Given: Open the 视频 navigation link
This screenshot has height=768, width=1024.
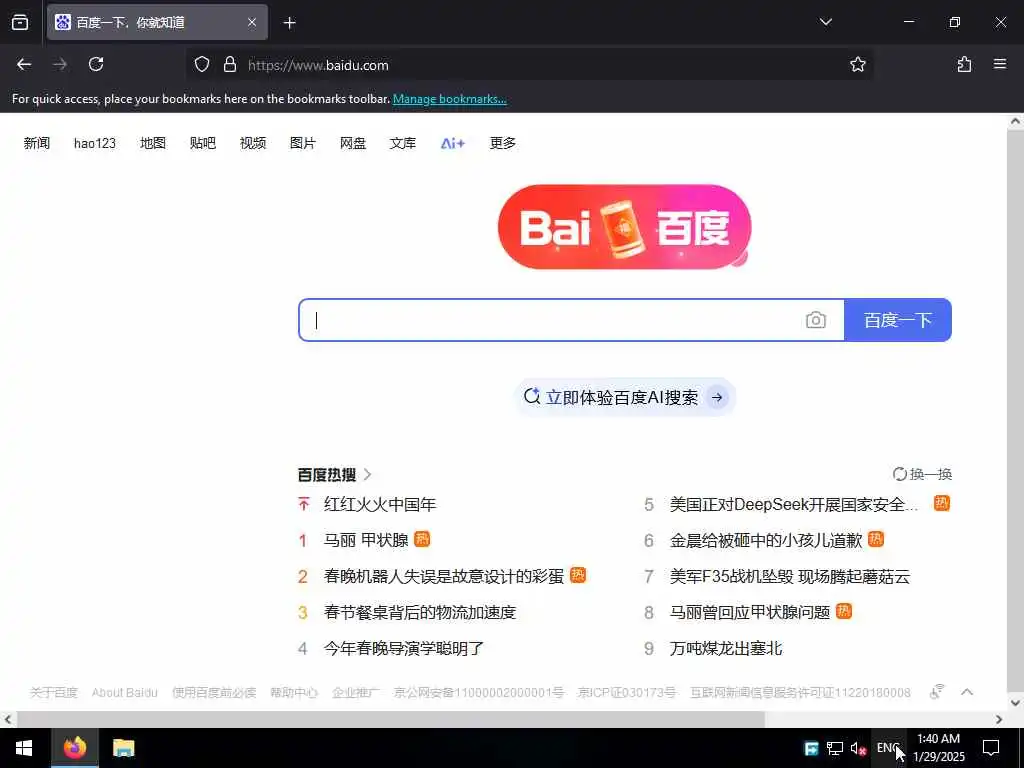Looking at the screenshot, I should 253,143.
